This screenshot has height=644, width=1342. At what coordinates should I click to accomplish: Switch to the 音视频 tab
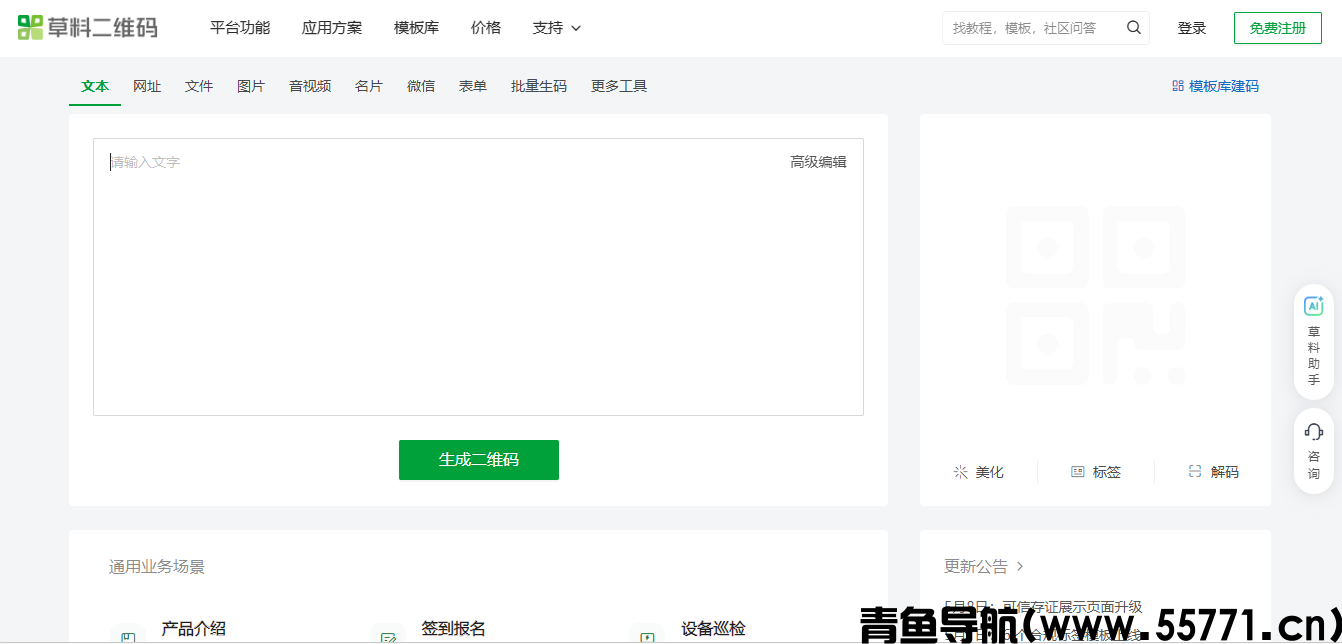[x=310, y=86]
